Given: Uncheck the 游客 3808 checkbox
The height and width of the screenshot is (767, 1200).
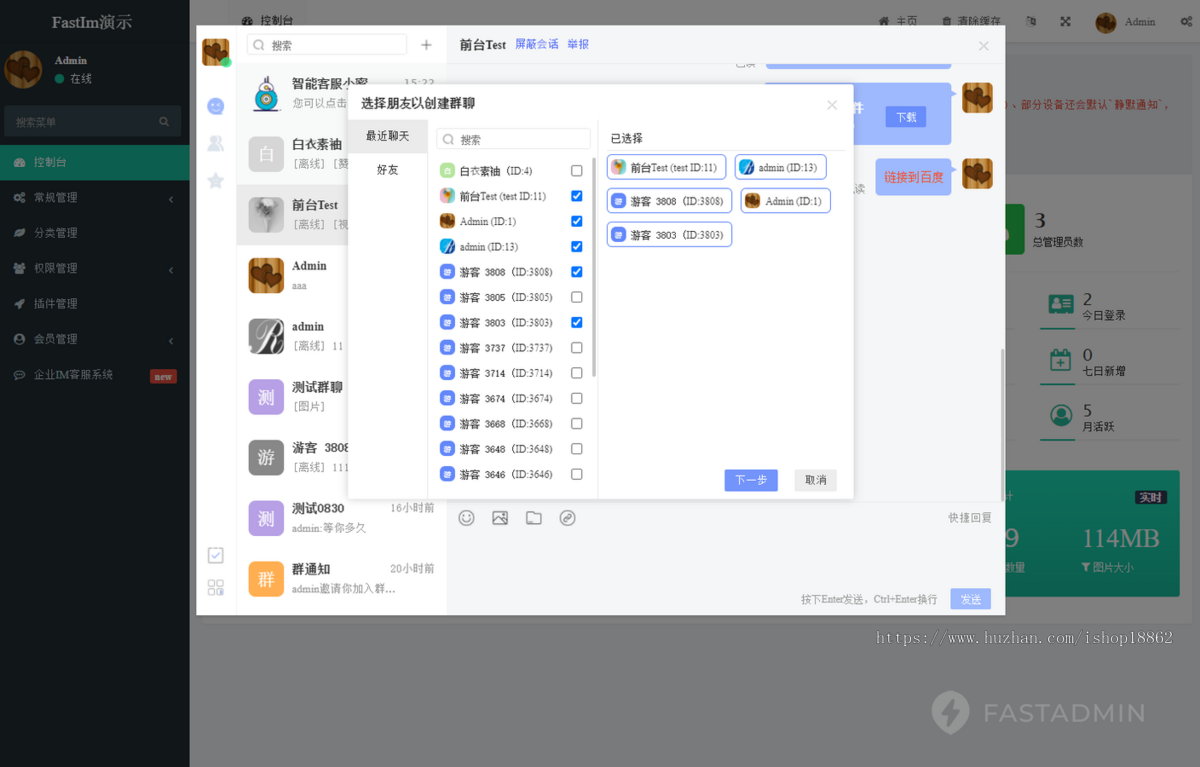Looking at the screenshot, I should 576,271.
